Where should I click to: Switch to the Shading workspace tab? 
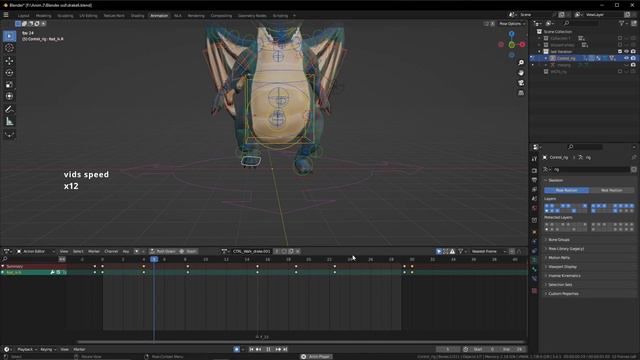(x=138, y=16)
